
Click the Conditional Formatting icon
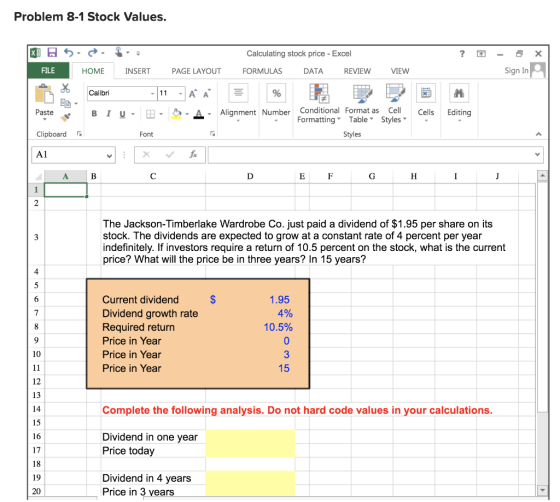tap(319, 93)
